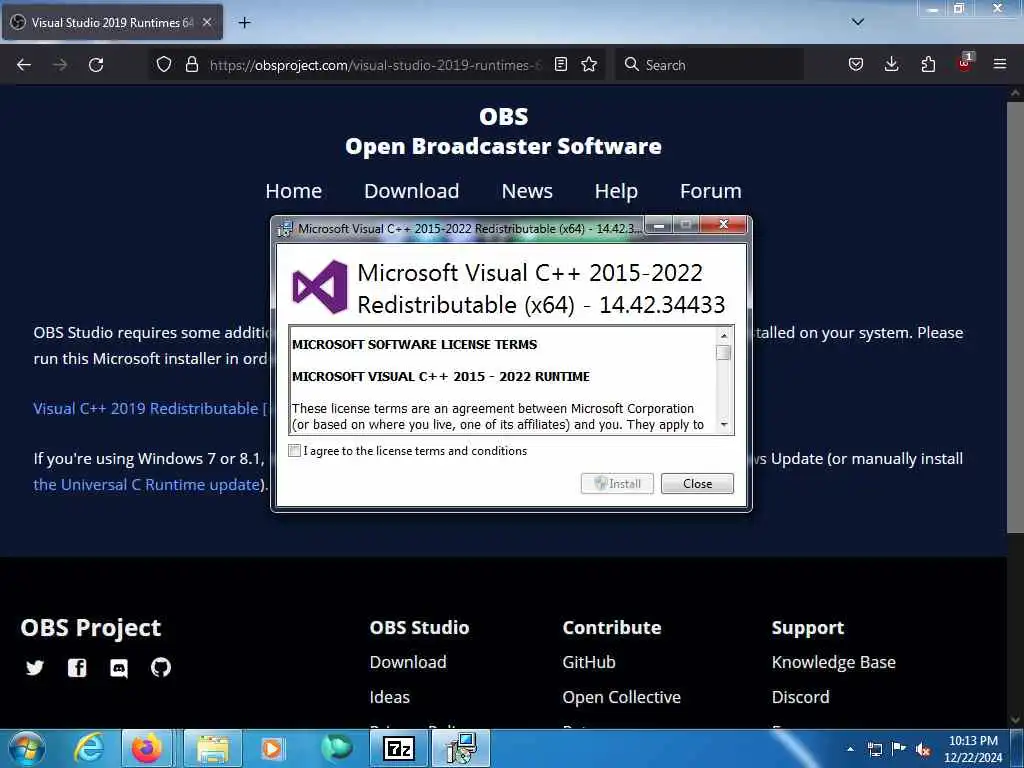Viewport: 1024px width, 768px height.
Task: Show hidden system tray icons arrow
Action: (x=850, y=749)
